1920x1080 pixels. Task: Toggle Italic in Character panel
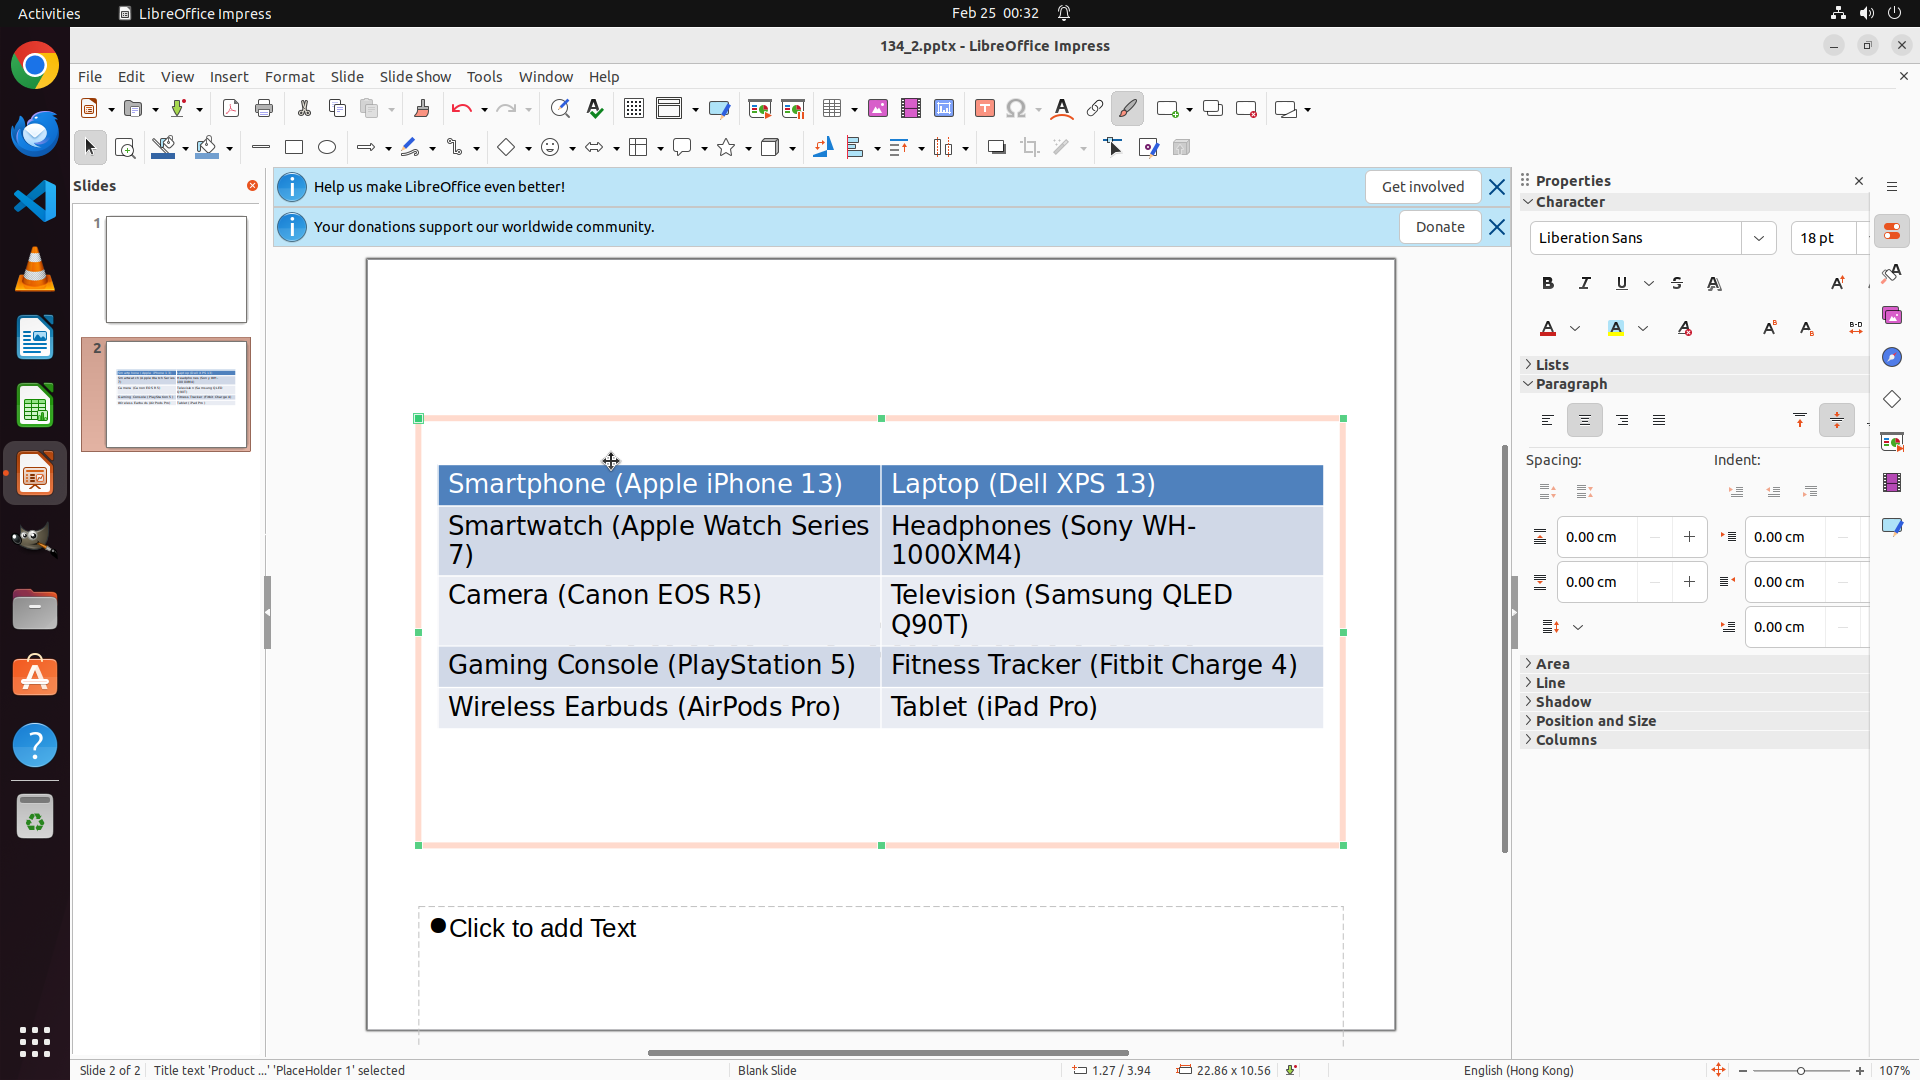tap(1585, 284)
